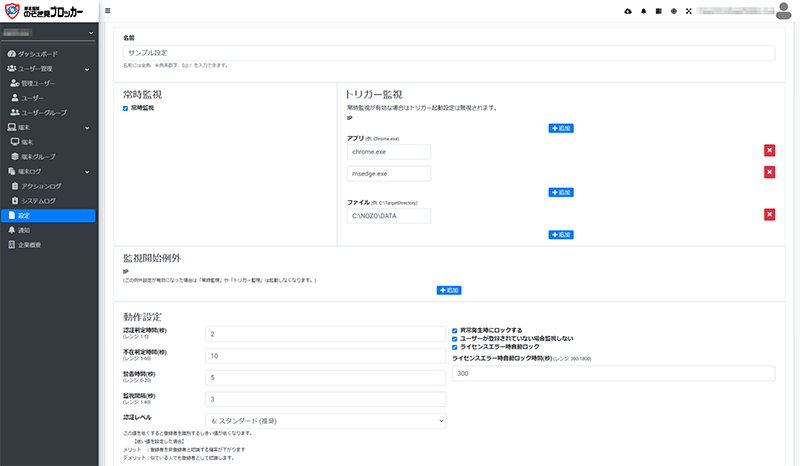Remove the C:\NOZO\DATA entry with its red X

[769, 214]
